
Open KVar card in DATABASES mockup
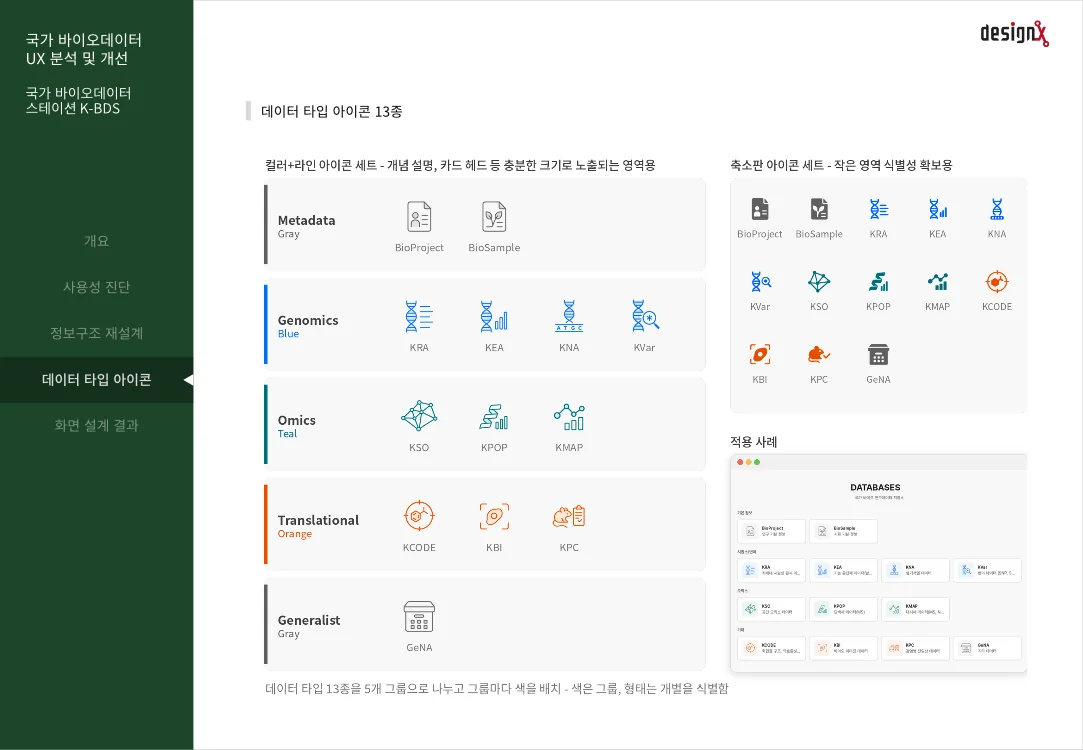click(x=988, y=570)
